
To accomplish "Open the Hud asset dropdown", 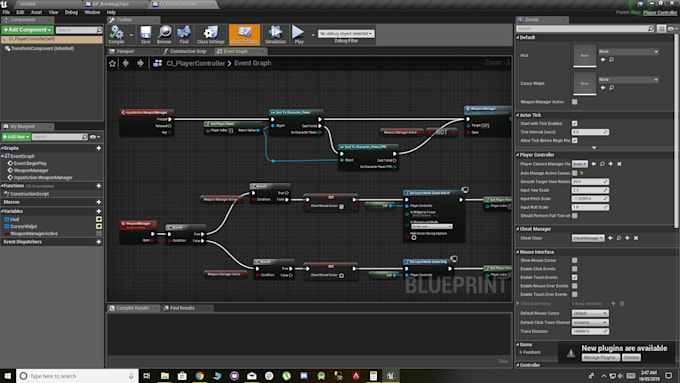I will point(628,52).
